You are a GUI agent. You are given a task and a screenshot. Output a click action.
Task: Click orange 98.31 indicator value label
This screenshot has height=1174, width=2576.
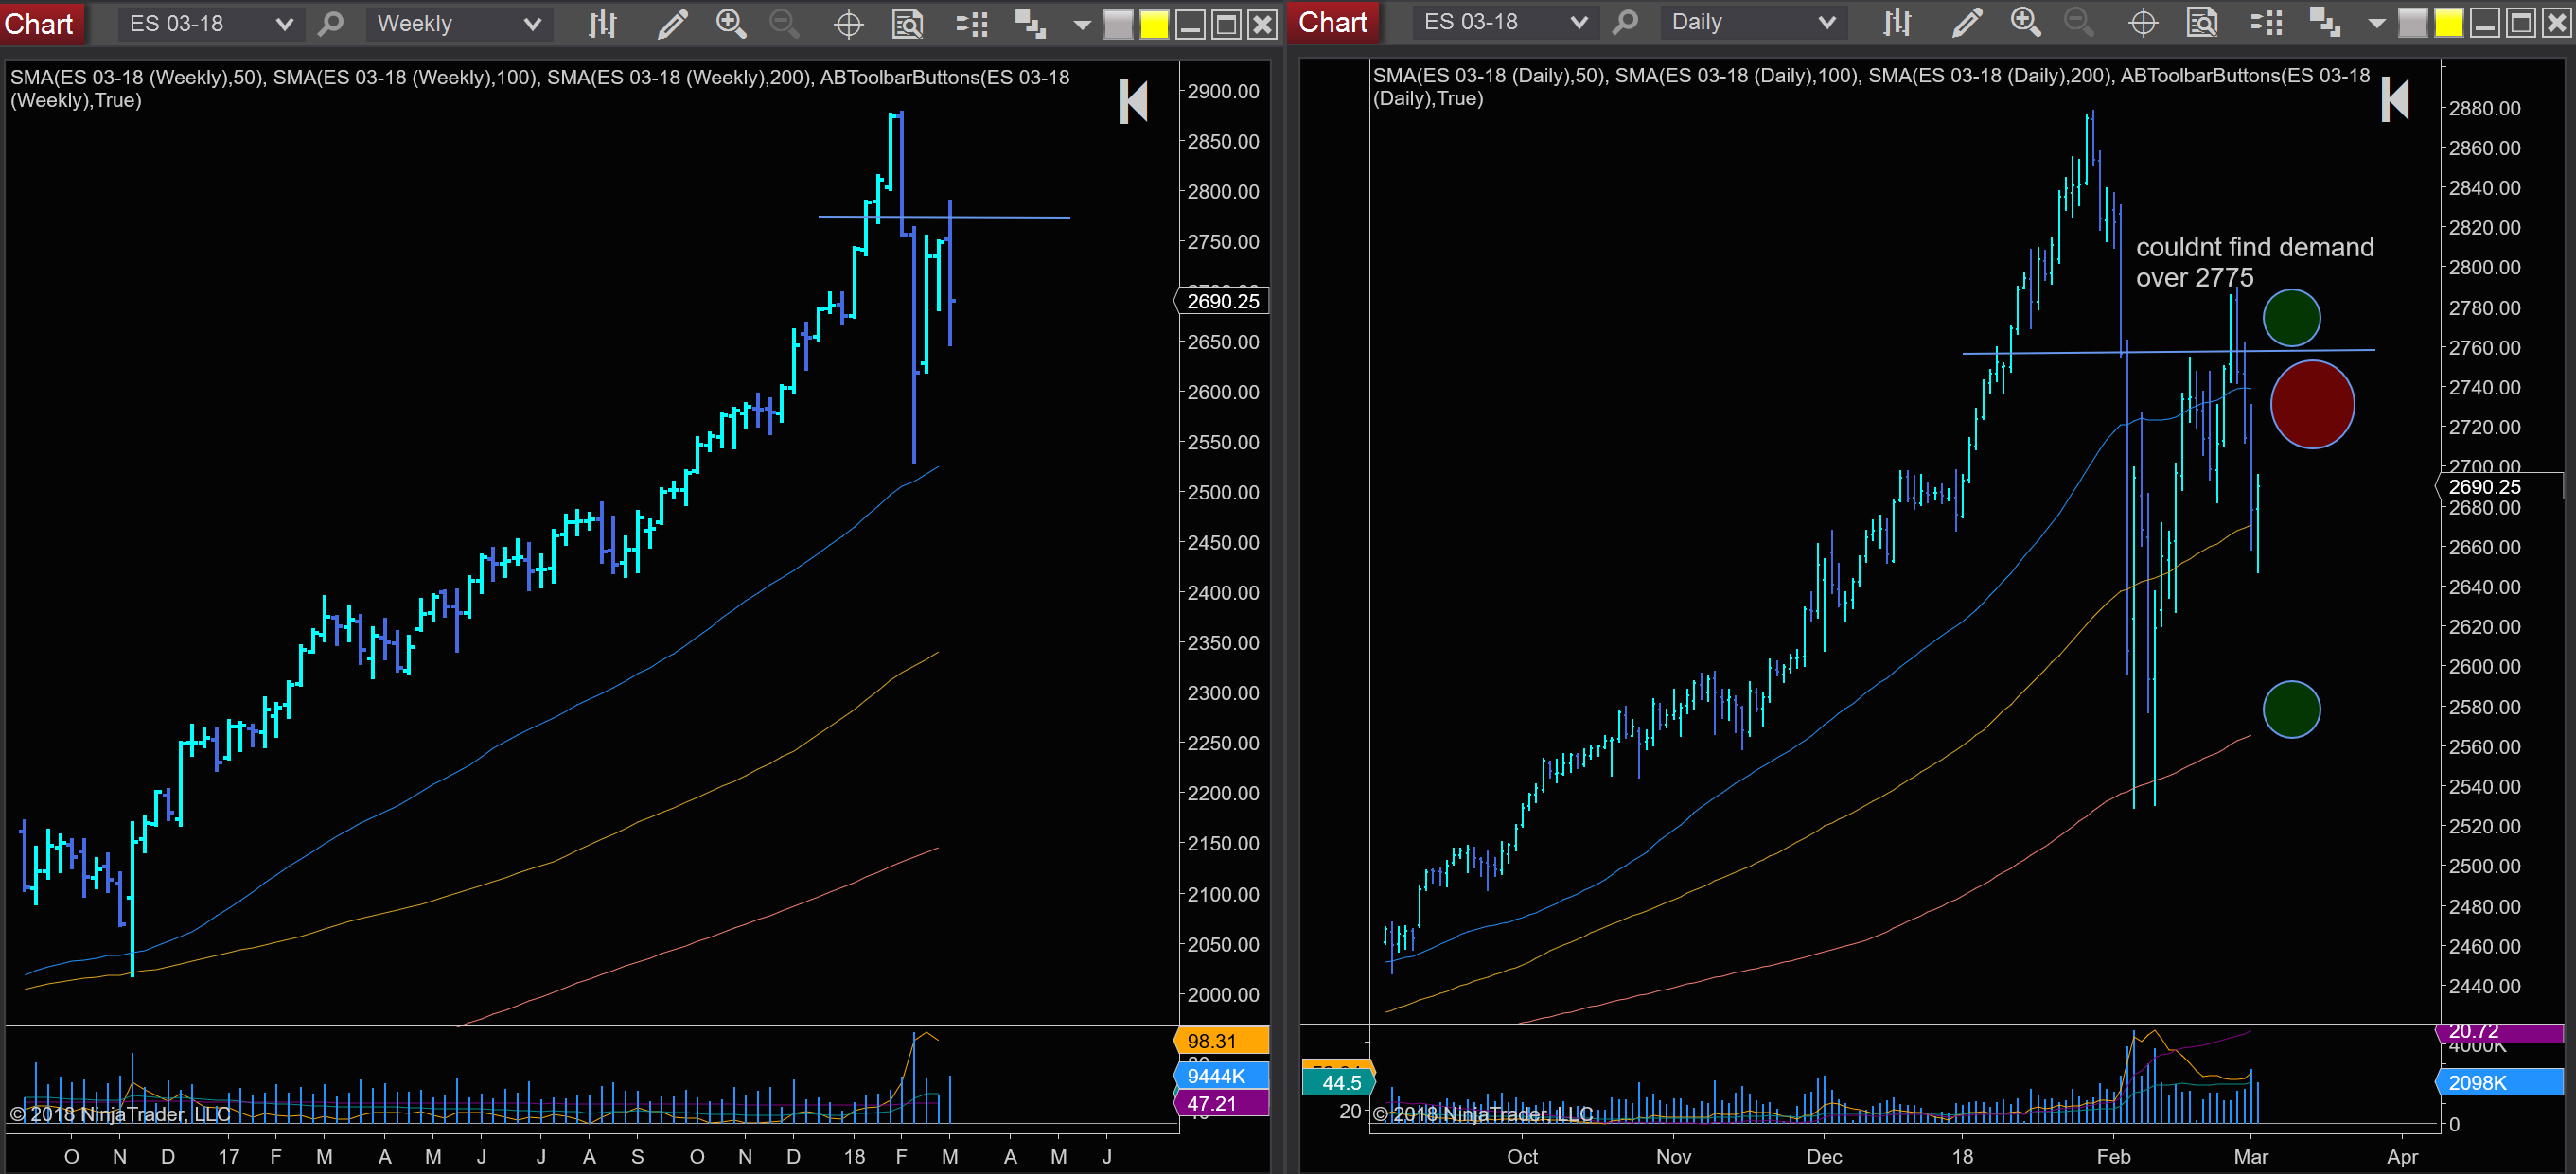(1221, 1041)
